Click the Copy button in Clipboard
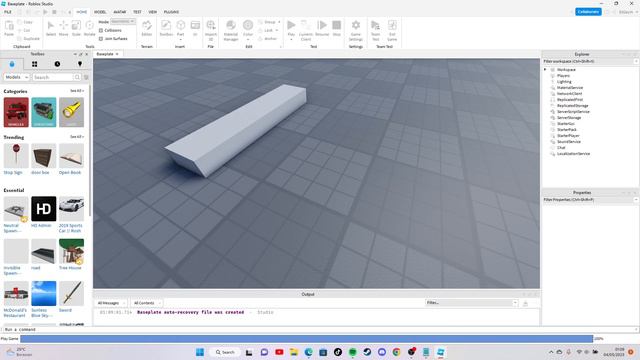Viewport: 640px width, 360px height. [x=25, y=22]
